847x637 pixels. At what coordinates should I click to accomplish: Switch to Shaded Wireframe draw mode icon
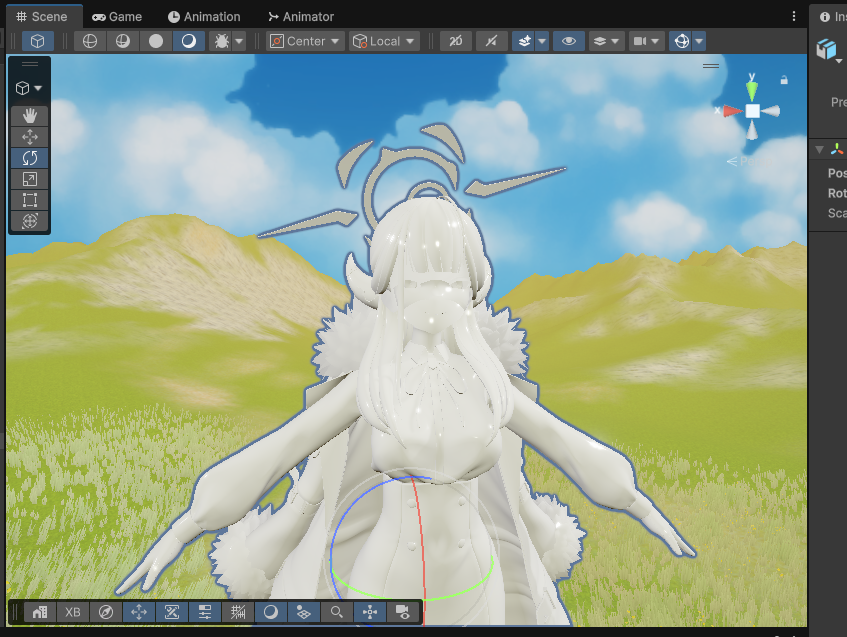(123, 41)
